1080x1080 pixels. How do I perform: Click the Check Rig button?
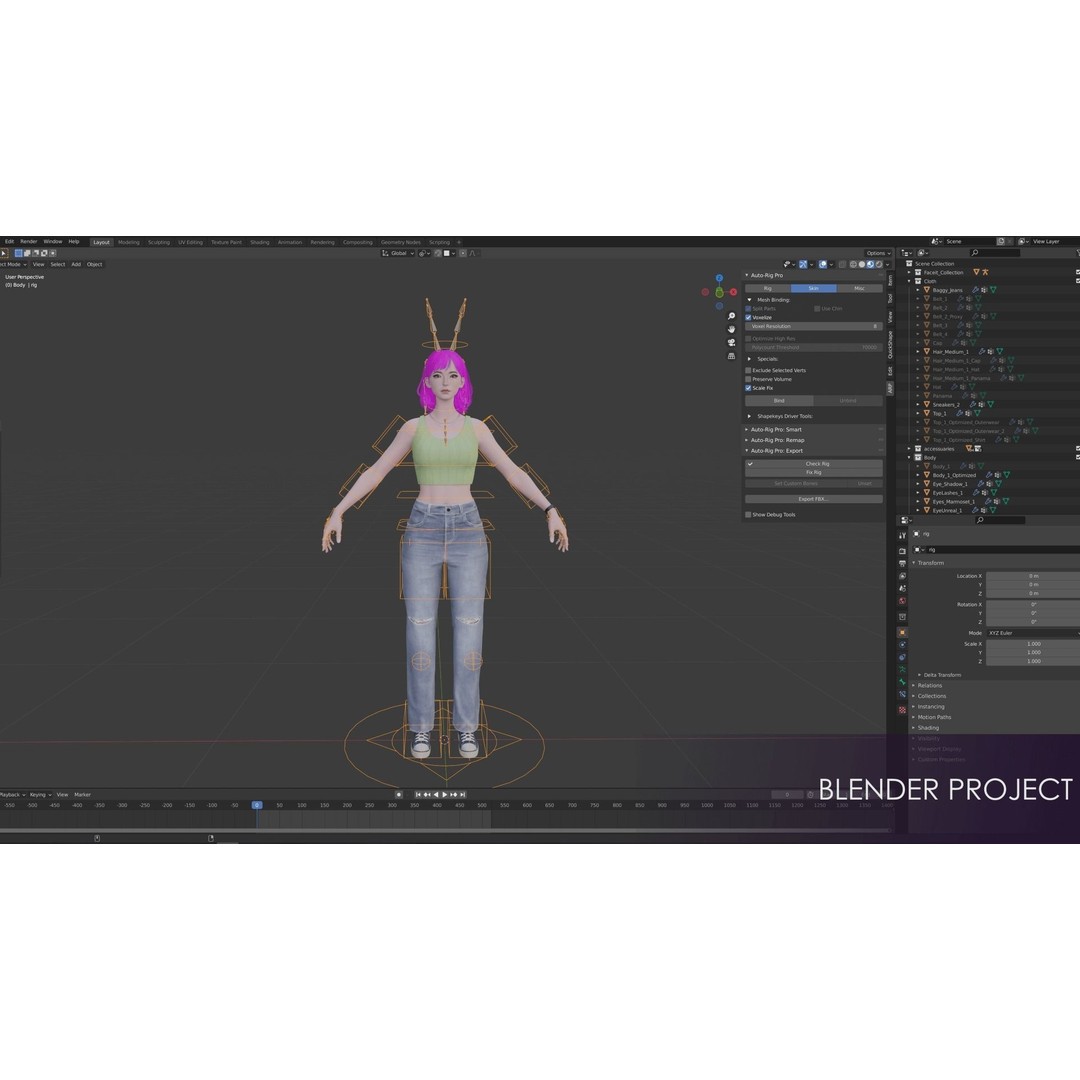click(x=814, y=464)
